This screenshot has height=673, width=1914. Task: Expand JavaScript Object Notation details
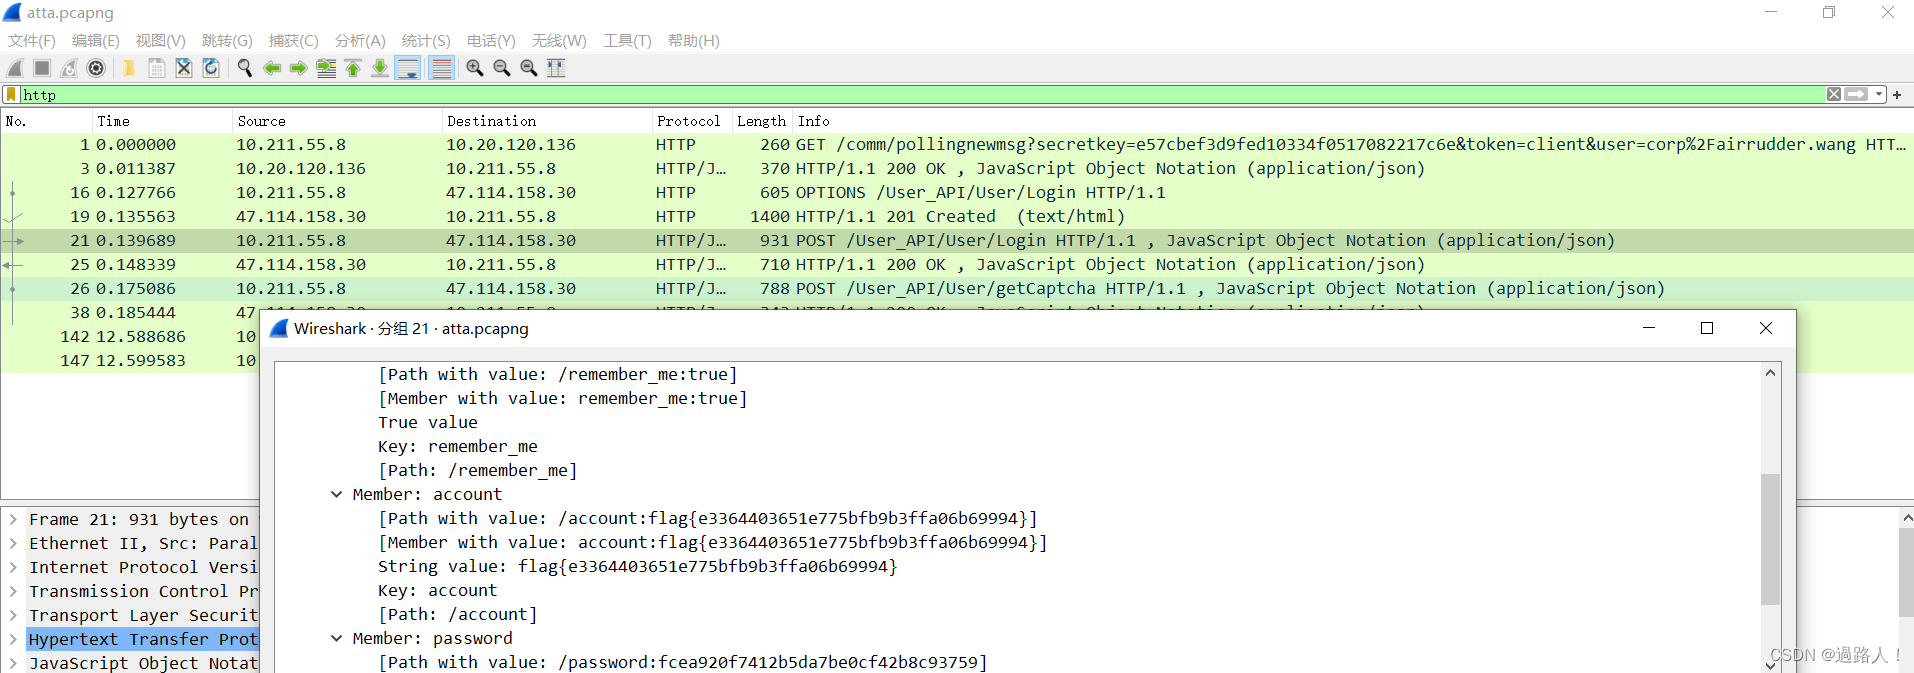point(13,663)
